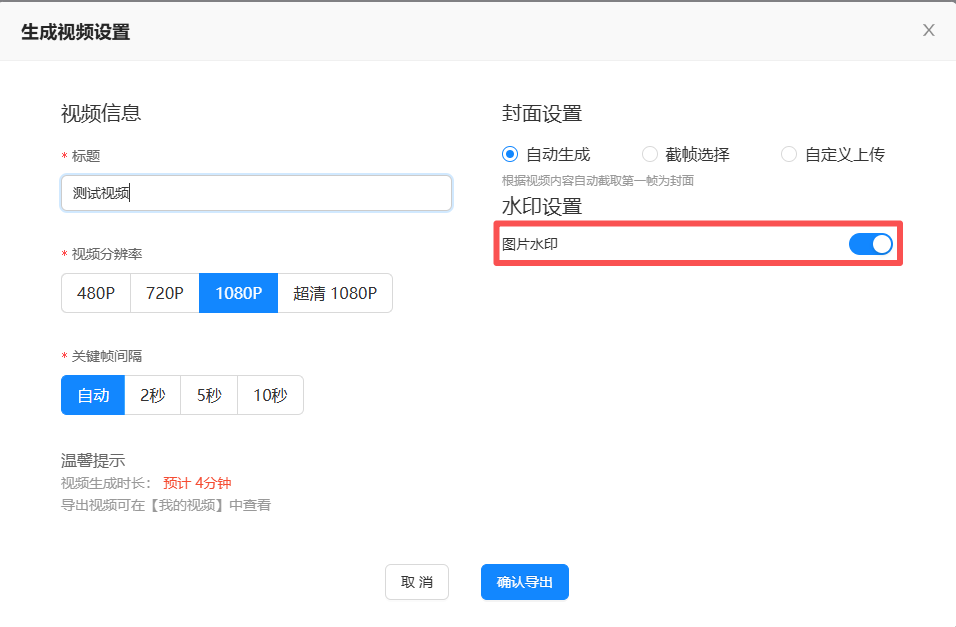Click the red 预计 4分钟 estimate text
The image size is (956, 627).
(197, 483)
